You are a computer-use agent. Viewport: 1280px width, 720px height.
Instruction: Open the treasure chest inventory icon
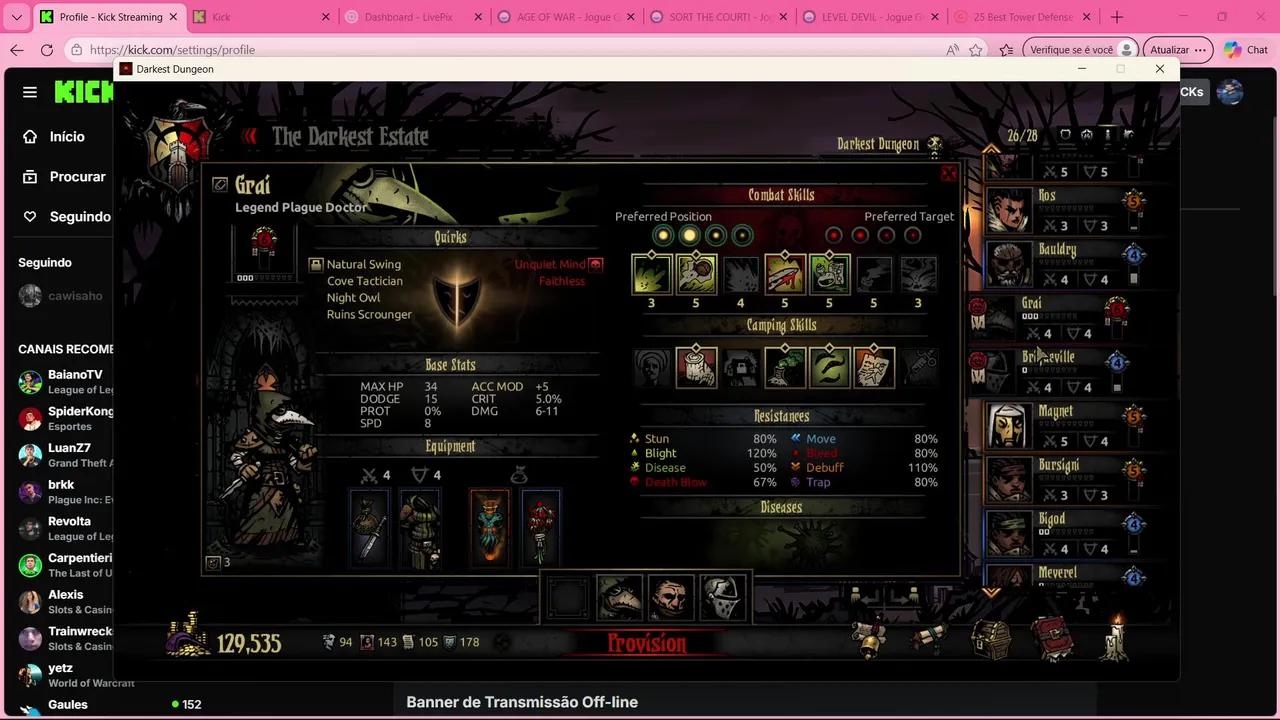tap(990, 638)
